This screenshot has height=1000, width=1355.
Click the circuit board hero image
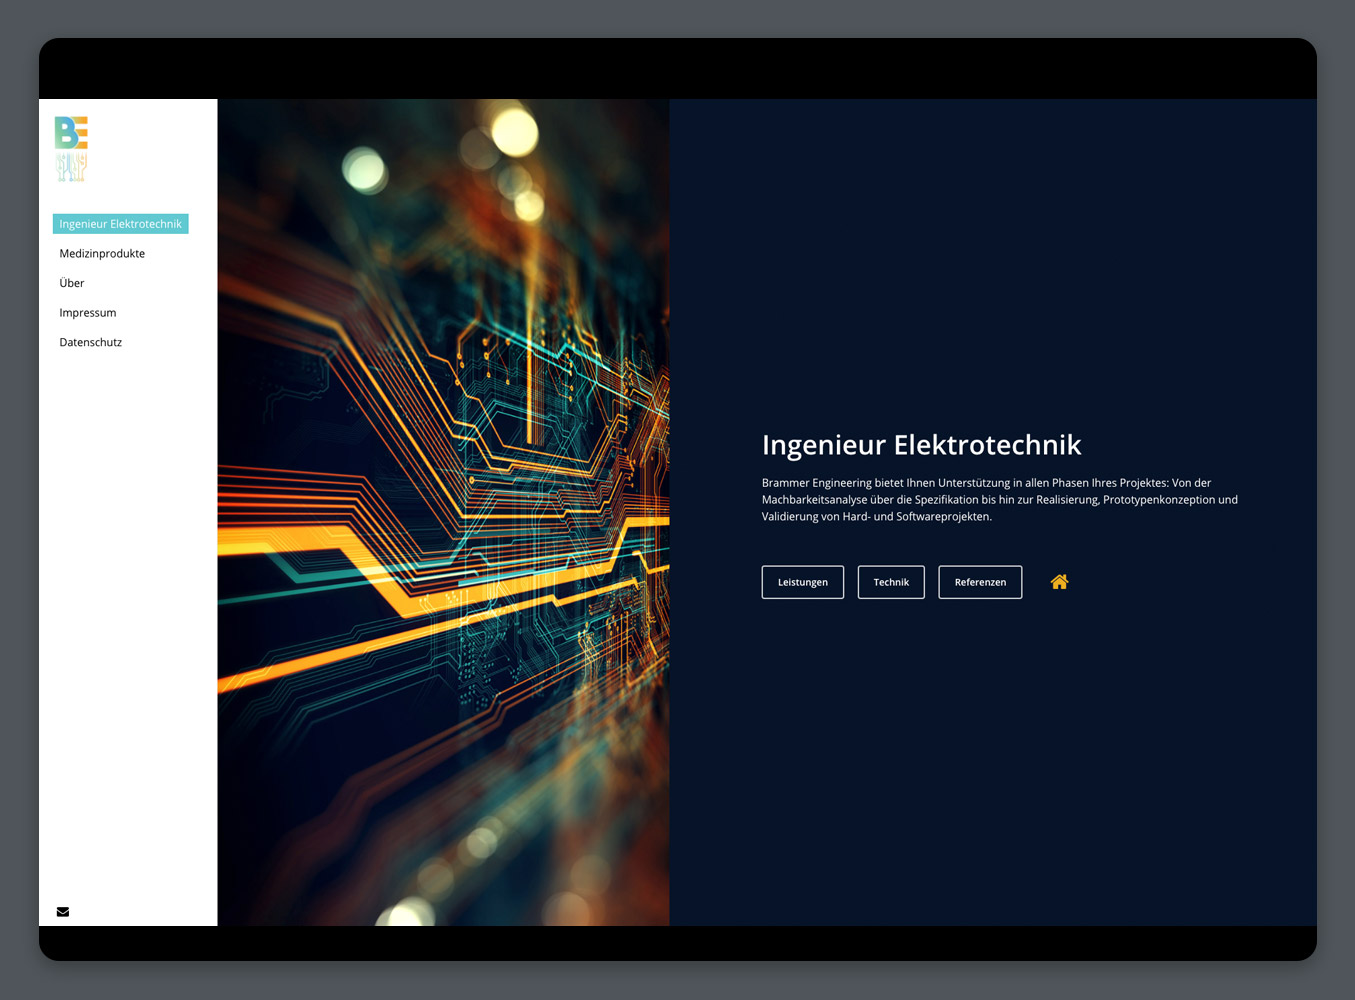[x=444, y=512]
